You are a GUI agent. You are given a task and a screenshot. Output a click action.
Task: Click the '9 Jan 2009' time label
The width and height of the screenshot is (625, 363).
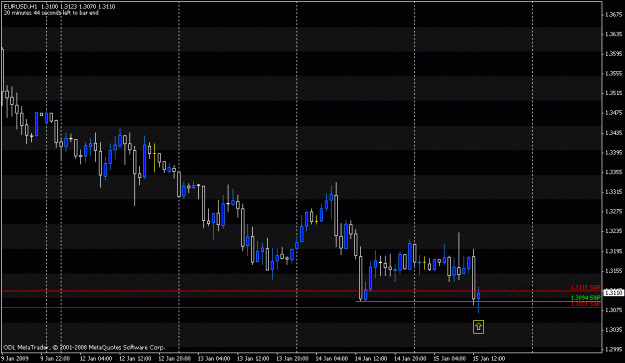15,359
